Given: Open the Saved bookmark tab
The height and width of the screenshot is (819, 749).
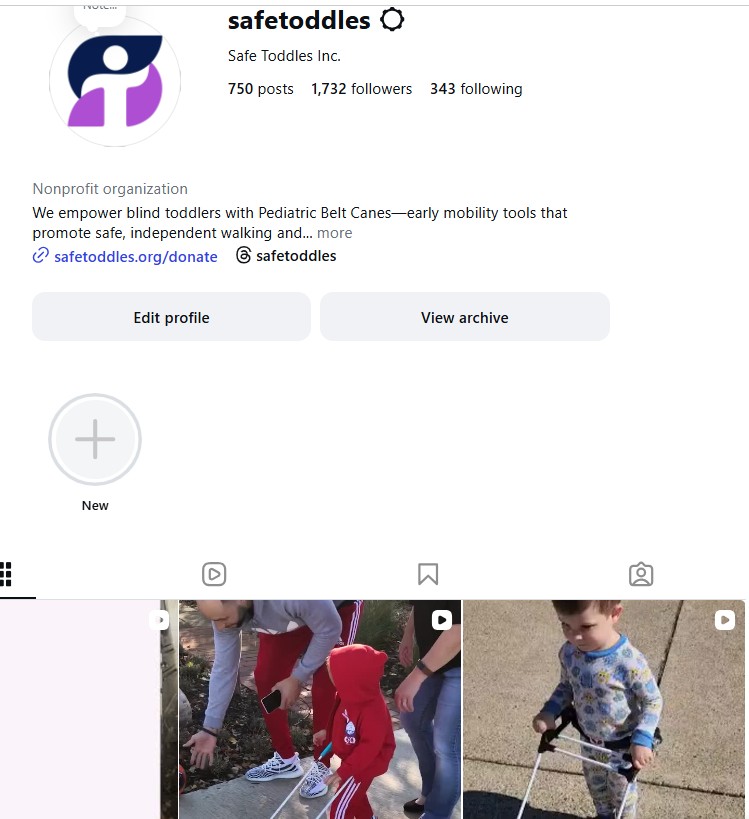Looking at the screenshot, I should click(x=428, y=574).
